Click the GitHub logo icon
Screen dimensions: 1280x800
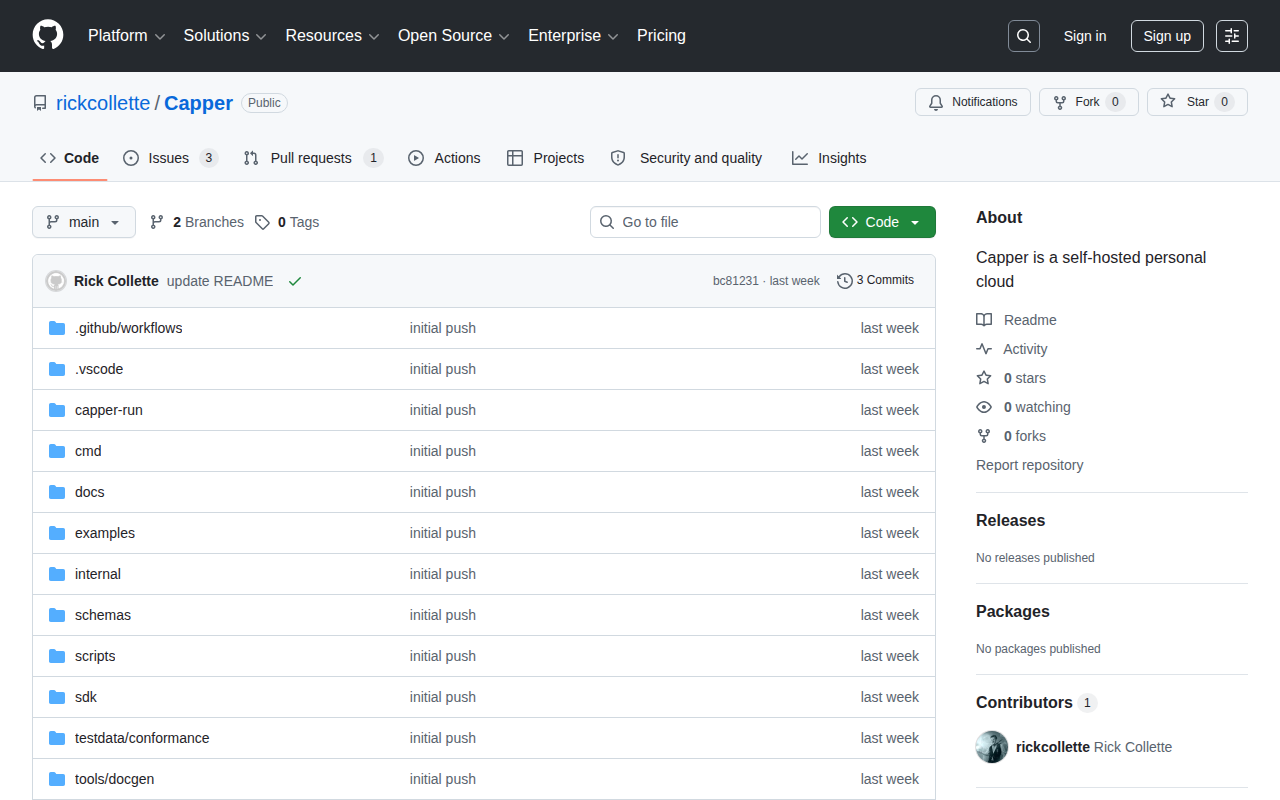pyautogui.click(x=48, y=35)
